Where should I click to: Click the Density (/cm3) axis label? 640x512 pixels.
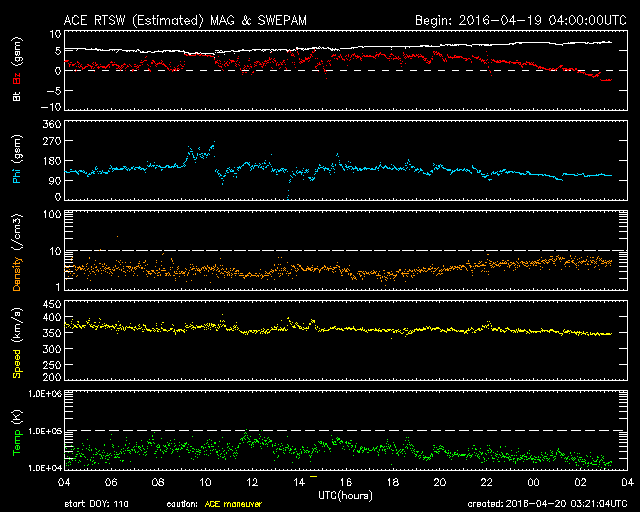(x=17, y=252)
